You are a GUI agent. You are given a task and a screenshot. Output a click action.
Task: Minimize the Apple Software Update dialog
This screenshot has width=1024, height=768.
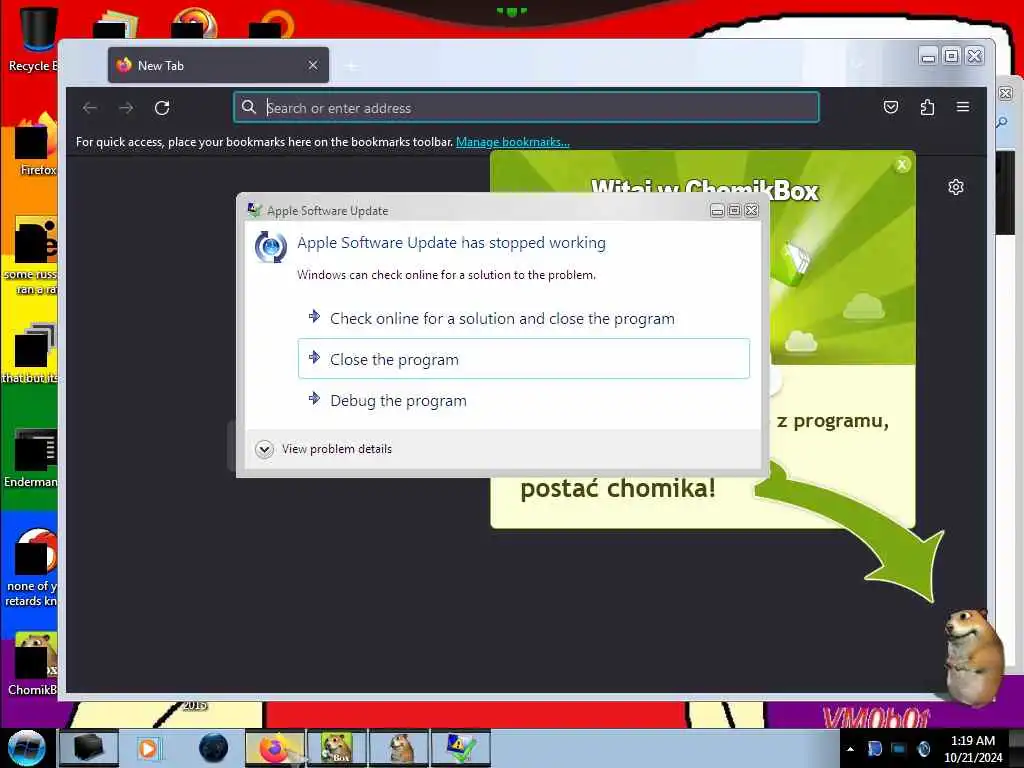(x=717, y=210)
